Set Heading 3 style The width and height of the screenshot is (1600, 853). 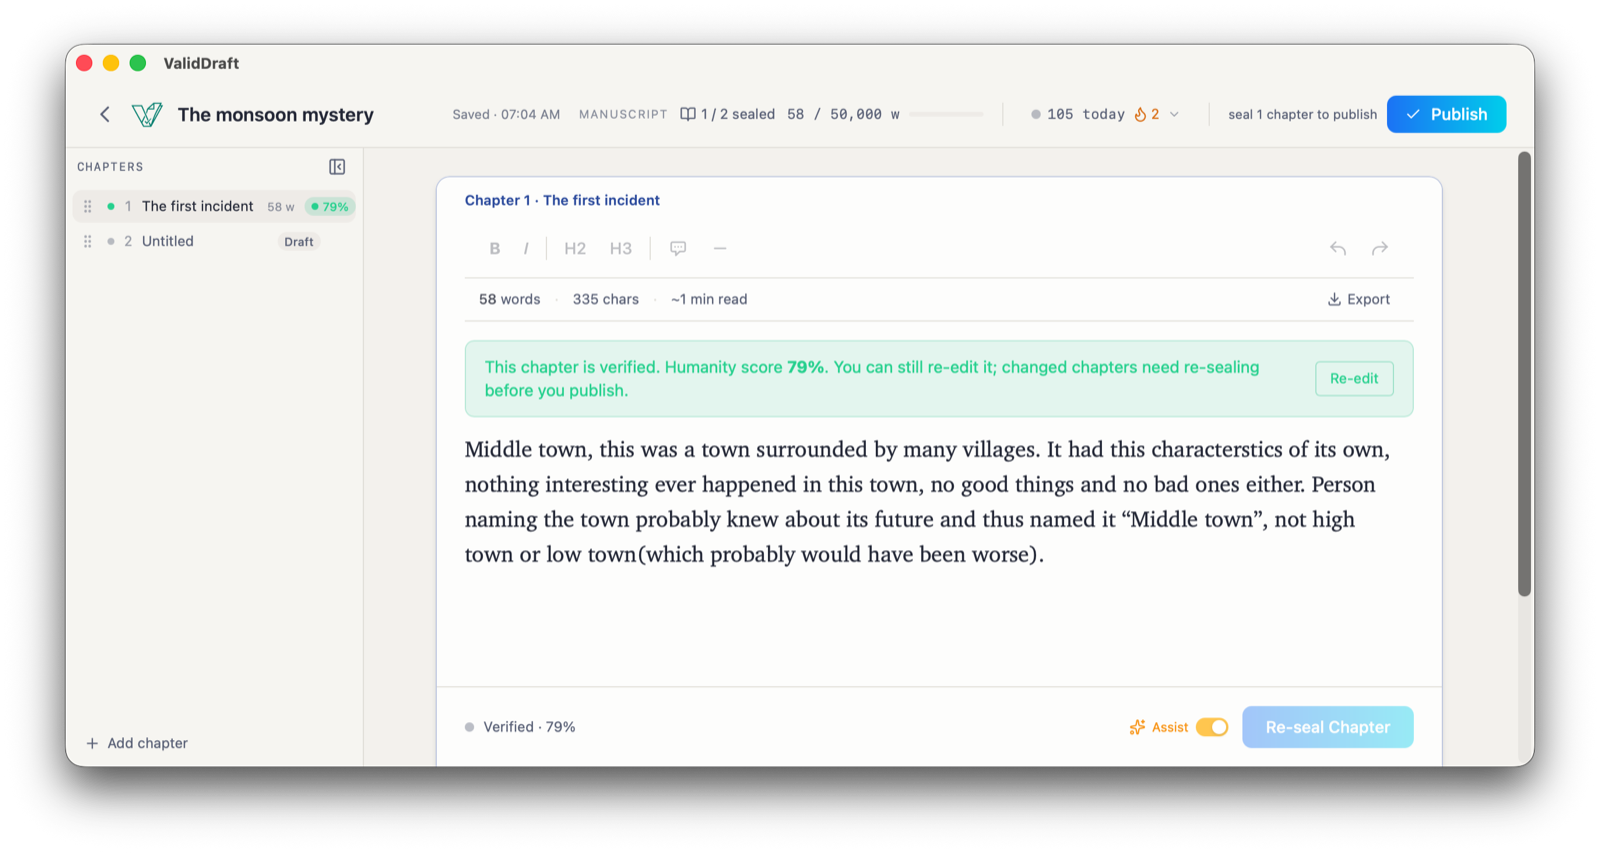(621, 248)
